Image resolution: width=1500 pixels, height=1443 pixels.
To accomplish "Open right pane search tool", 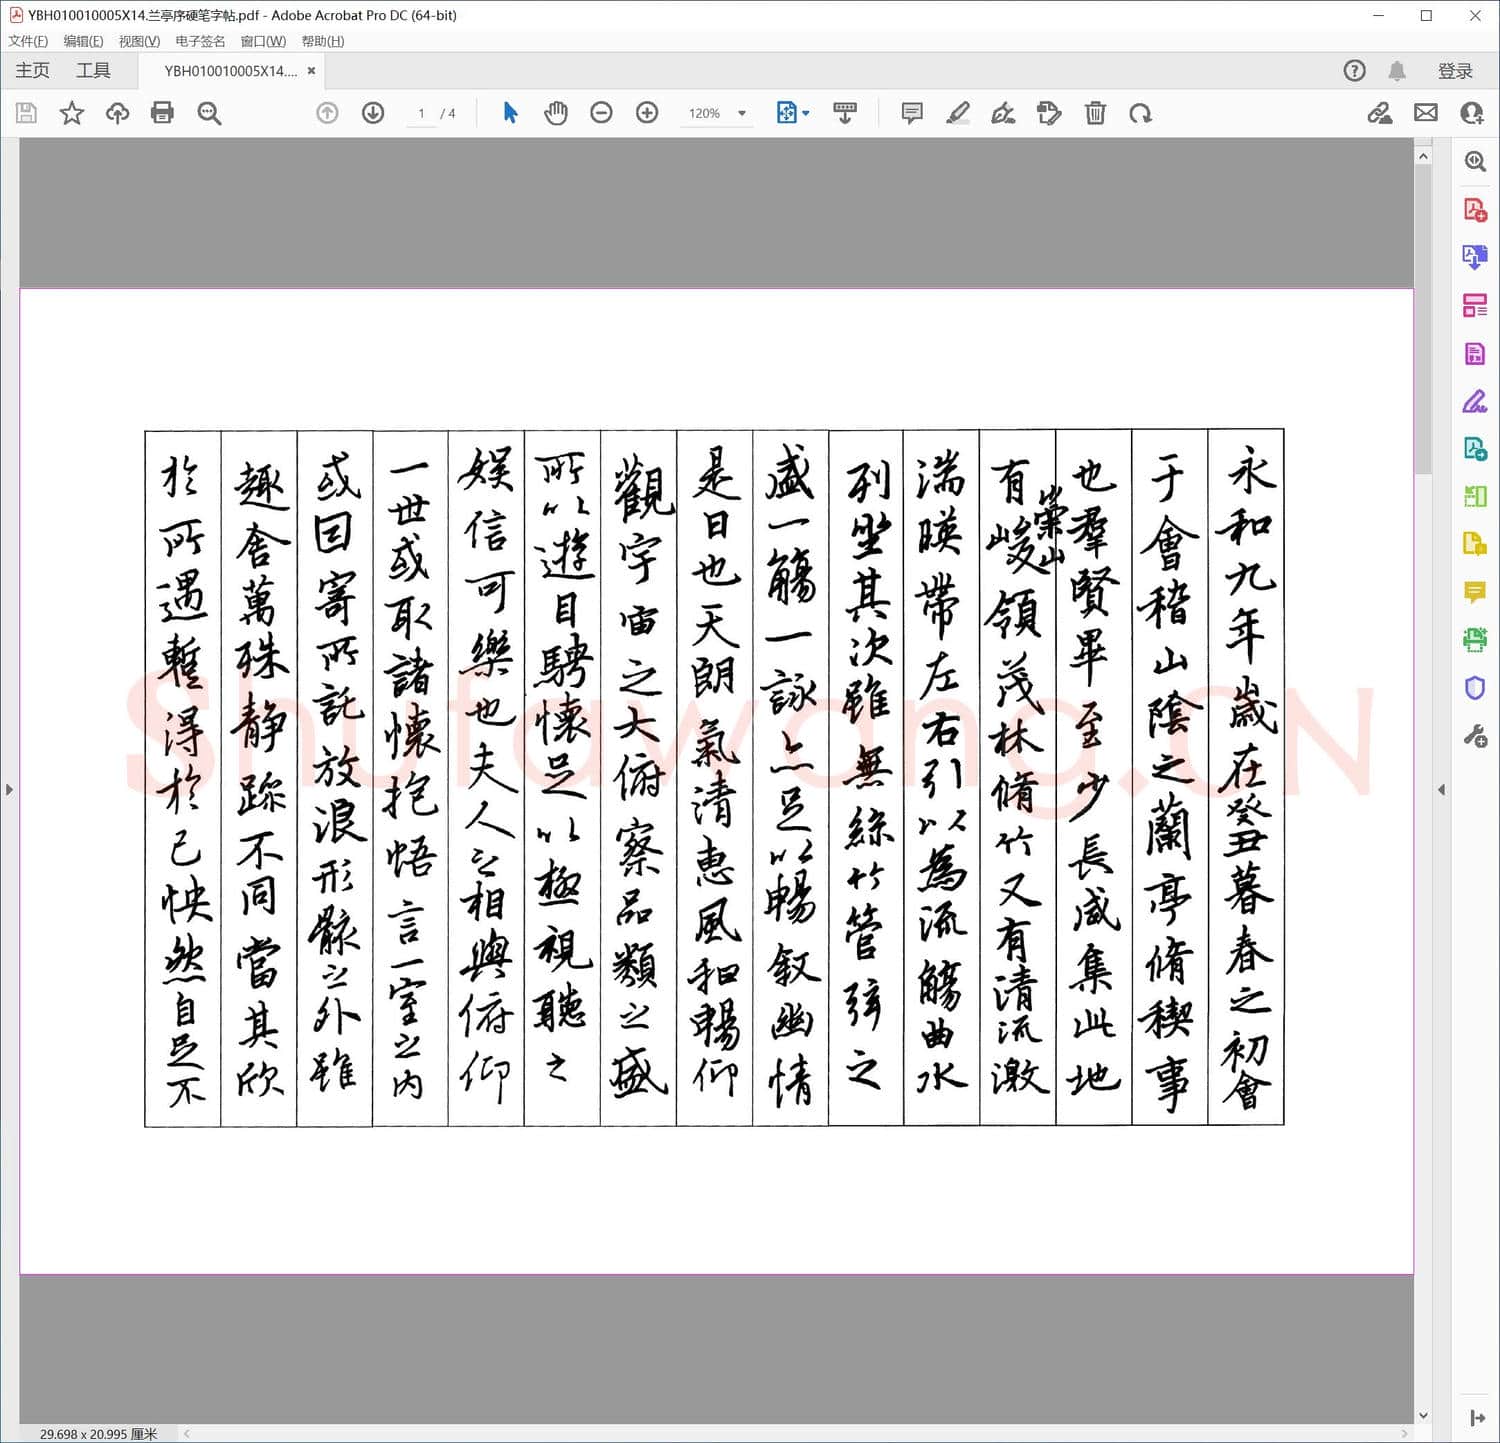I will coord(1475,161).
